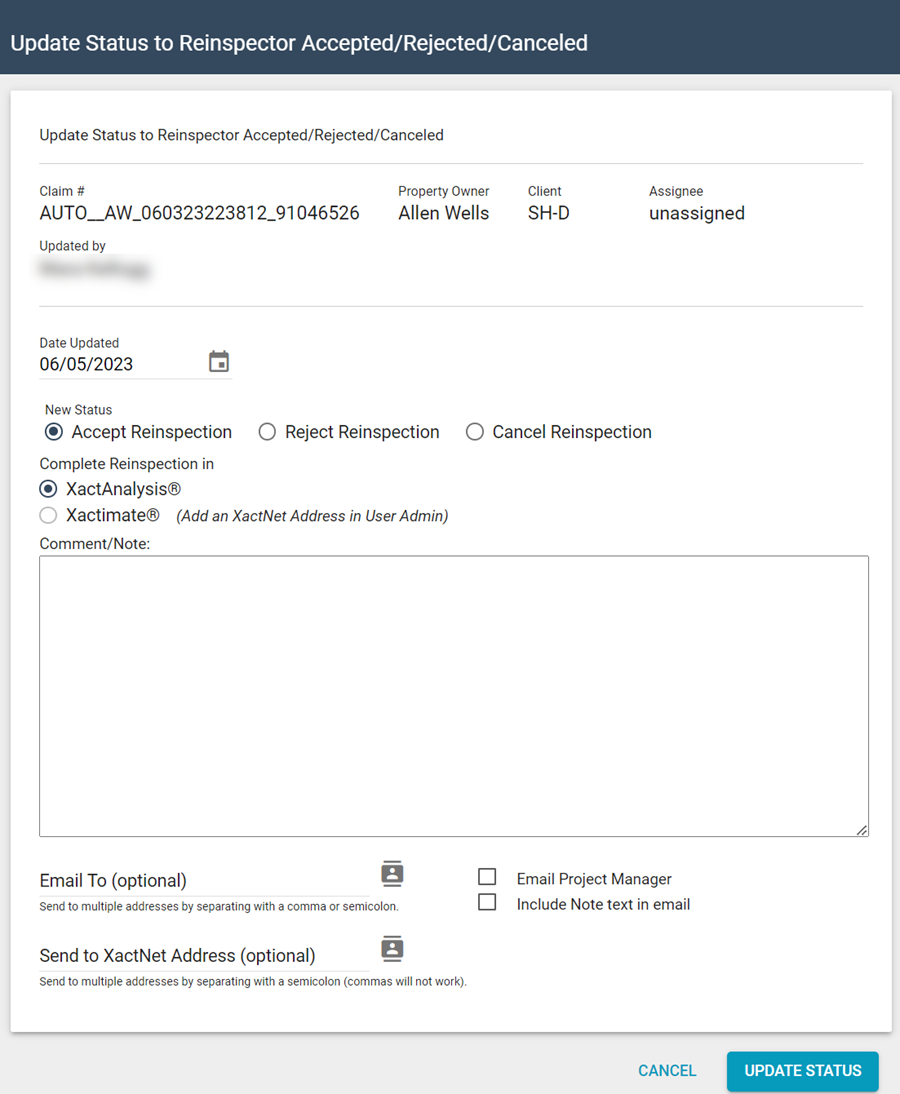Click the claim number AUTO__AW_060323223812_91046526
900x1094 pixels.
pyautogui.click(x=199, y=213)
